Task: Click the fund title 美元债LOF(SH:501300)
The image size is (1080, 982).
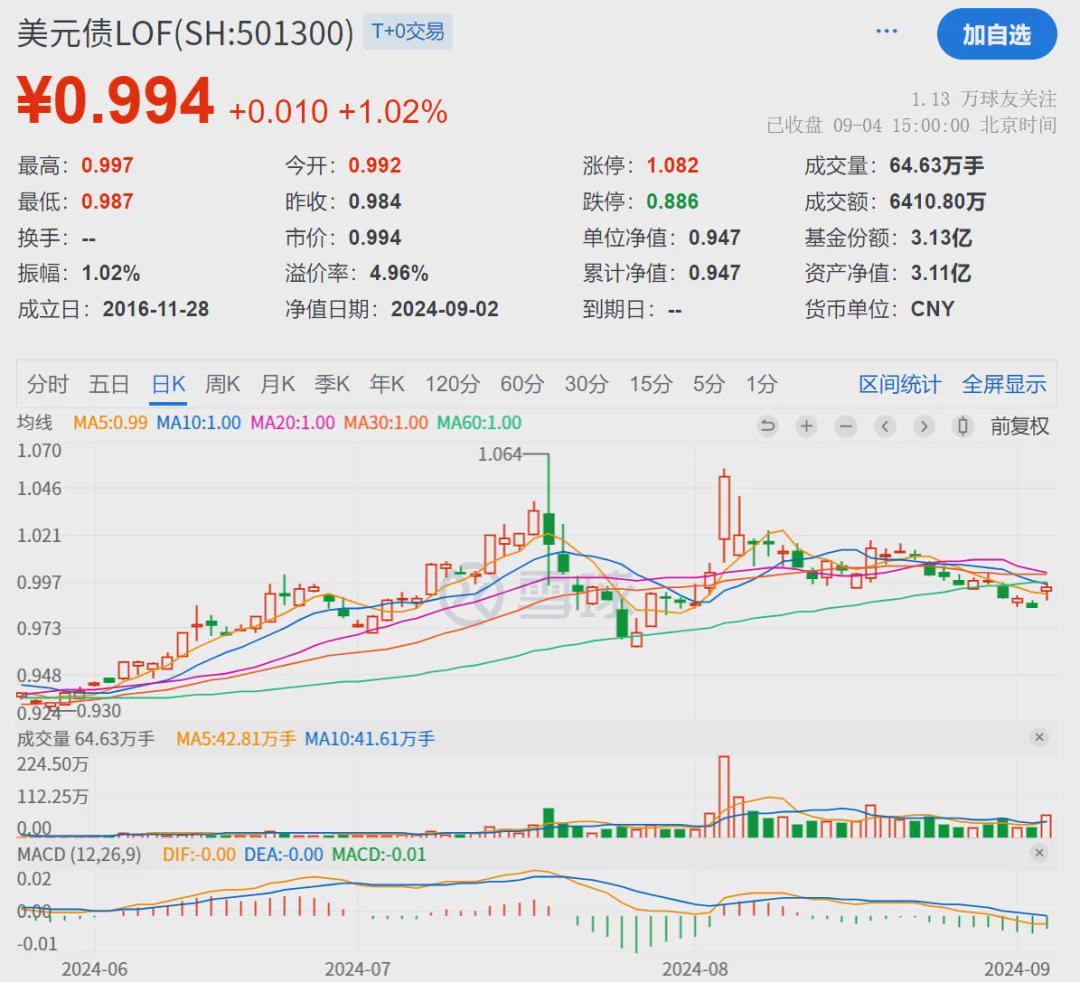Action: [185, 33]
